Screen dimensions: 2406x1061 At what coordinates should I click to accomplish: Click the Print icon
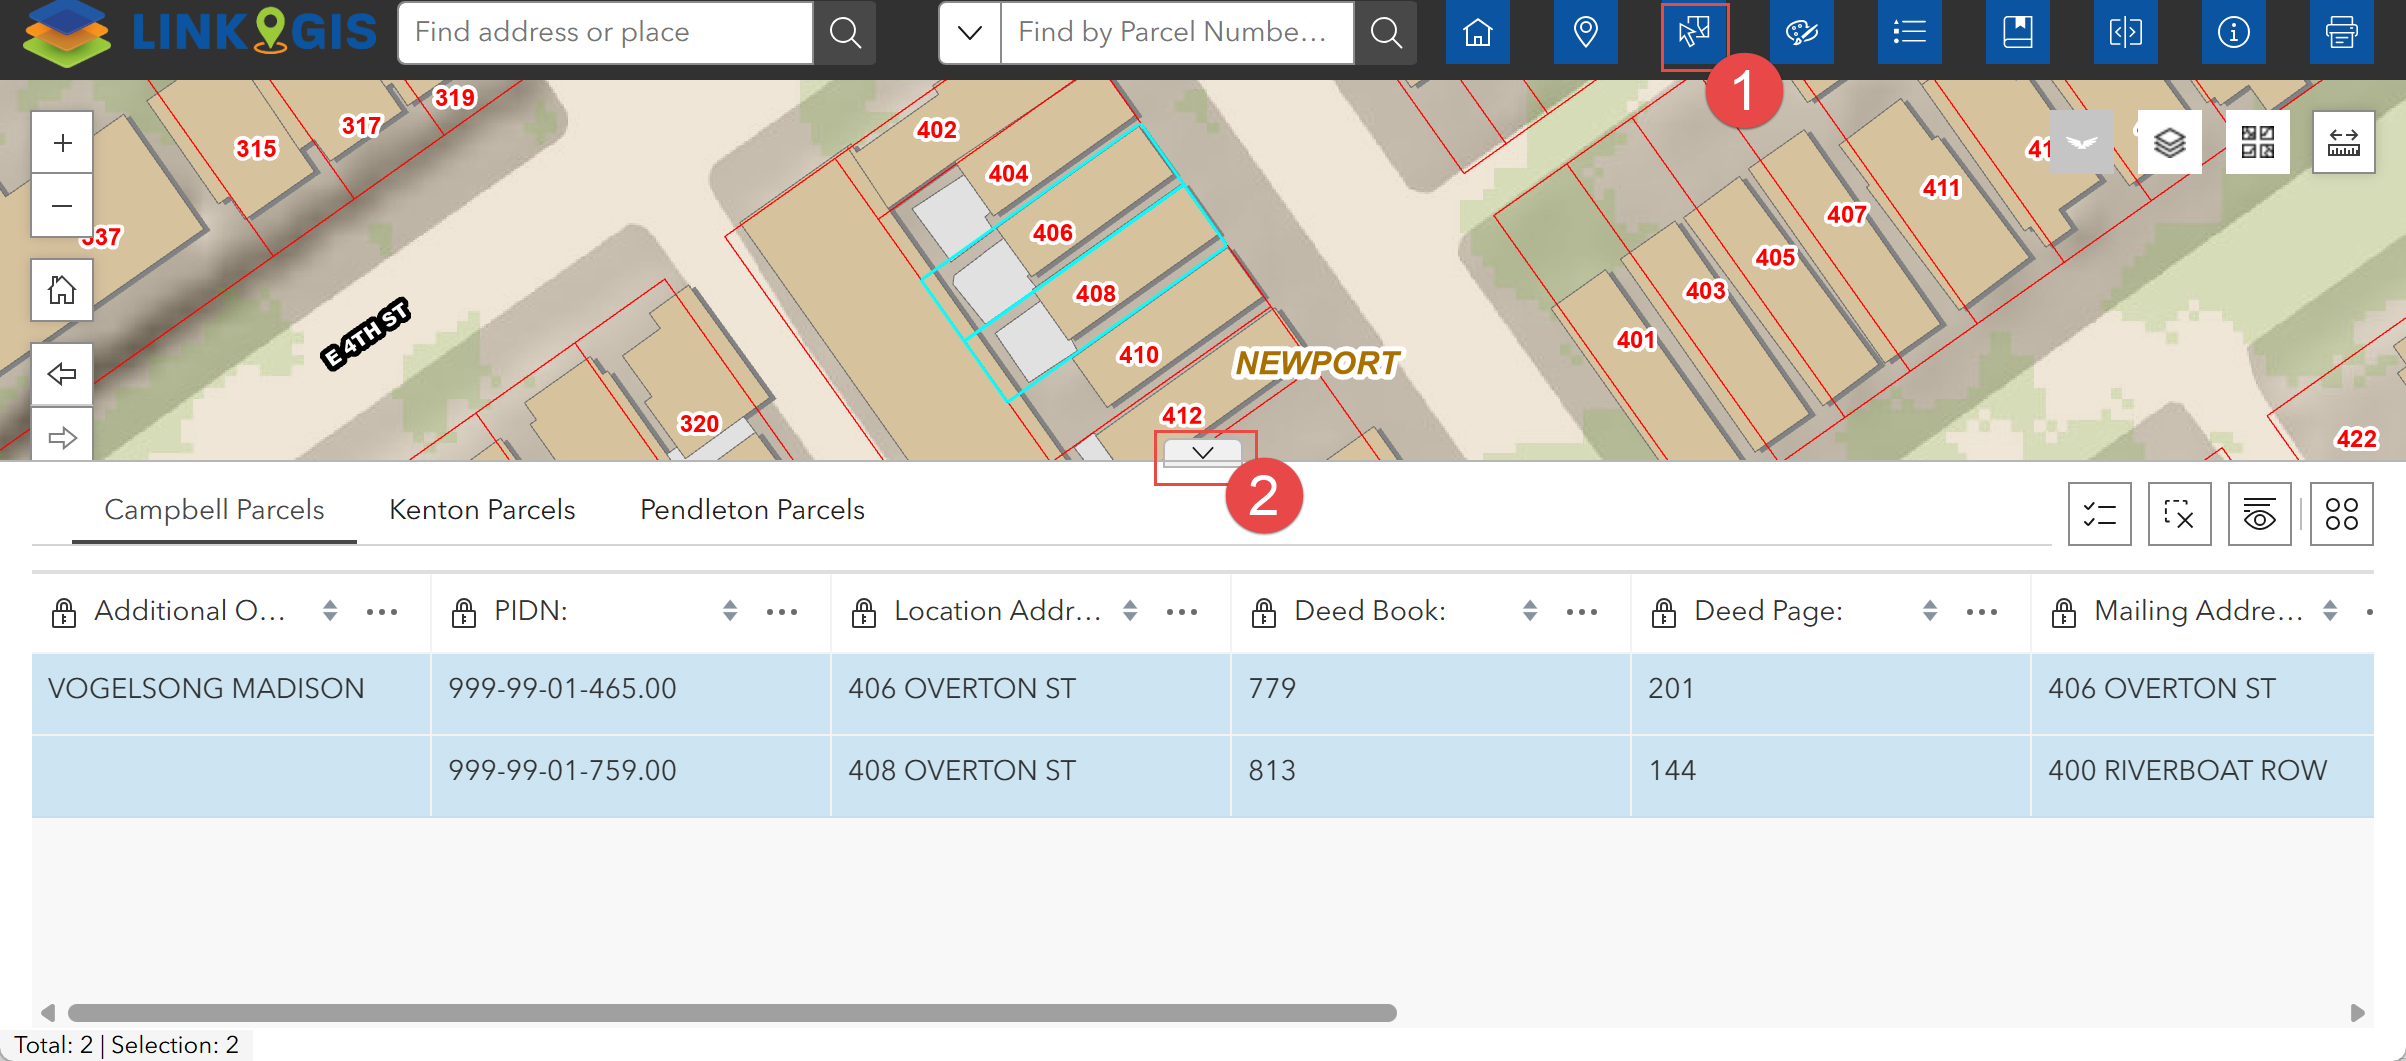pos(2341,33)
